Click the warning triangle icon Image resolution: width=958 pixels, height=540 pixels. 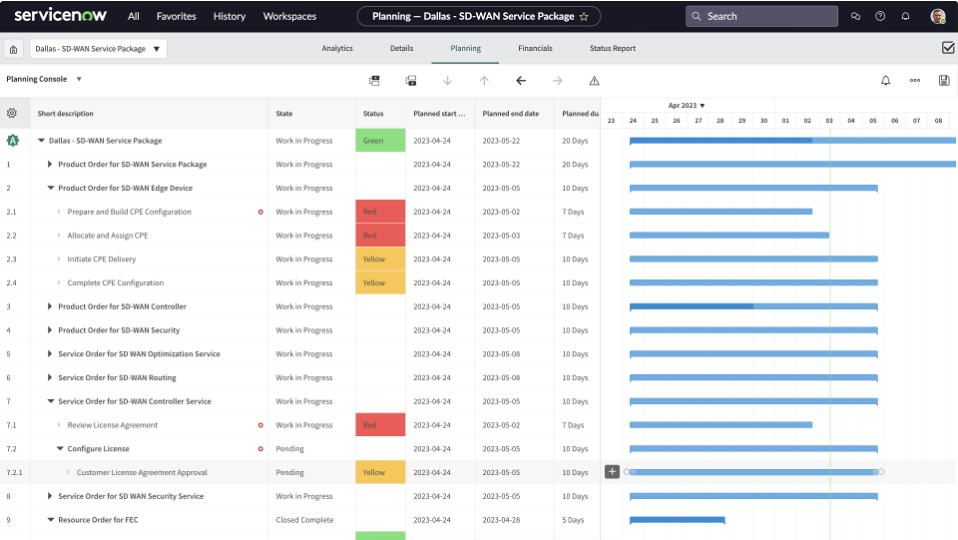(594, 81)
